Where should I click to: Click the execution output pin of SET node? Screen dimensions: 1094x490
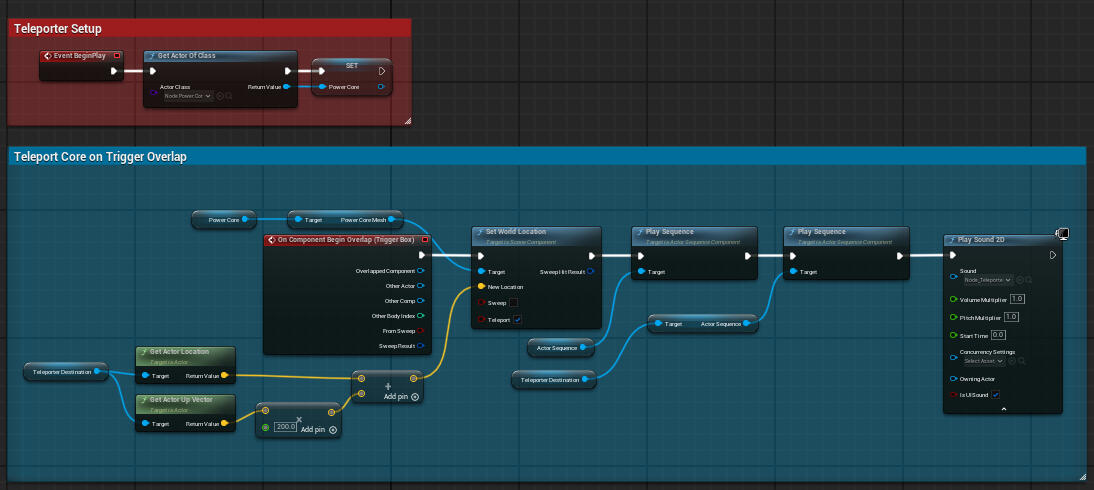(x=382, y=71)
